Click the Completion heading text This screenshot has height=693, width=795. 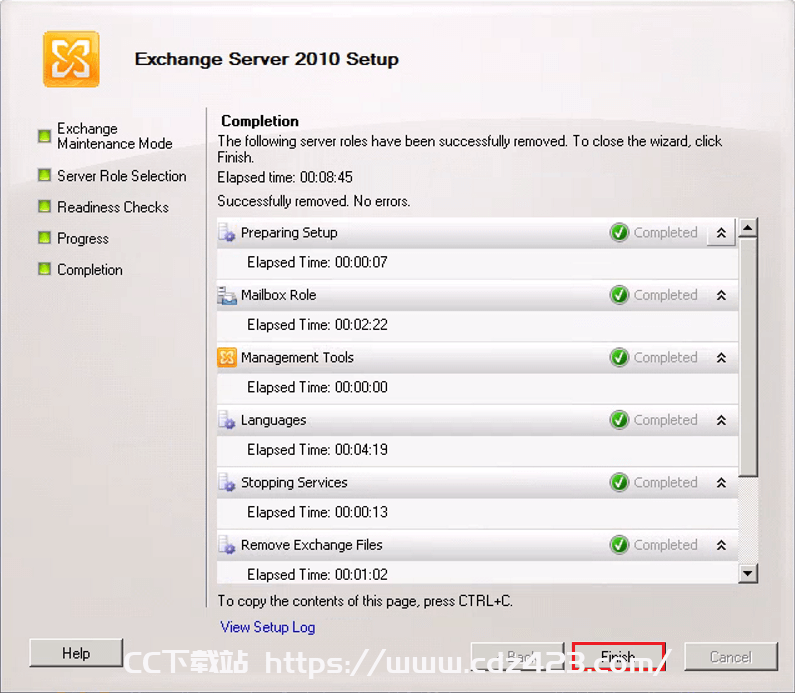coord(260,121)
